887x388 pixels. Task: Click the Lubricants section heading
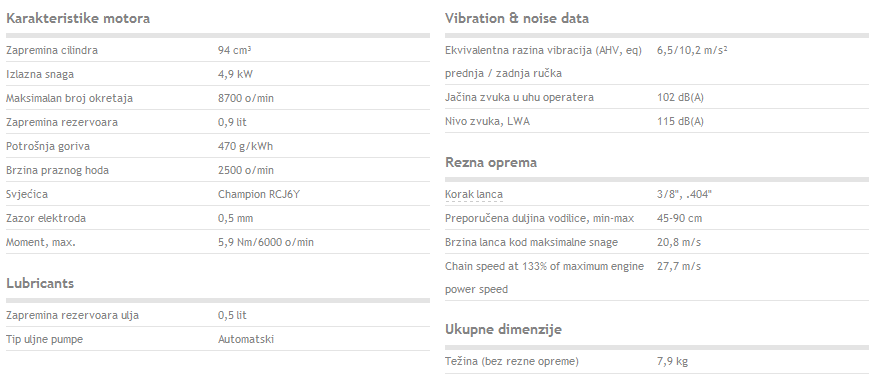click(40, 283)
